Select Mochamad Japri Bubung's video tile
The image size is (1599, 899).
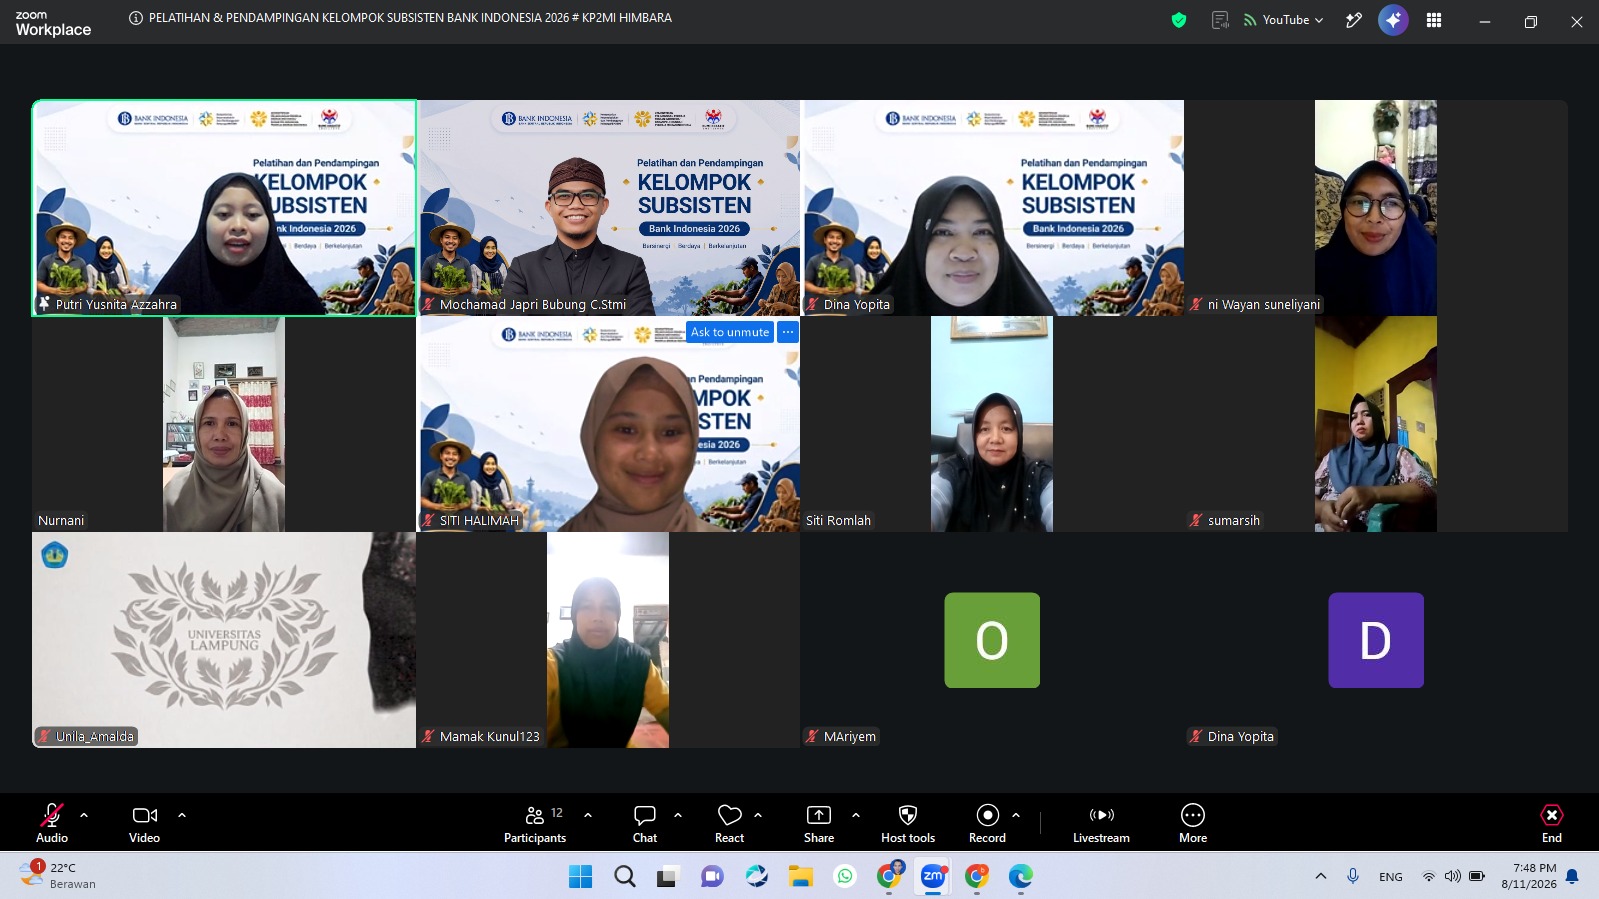608,208
